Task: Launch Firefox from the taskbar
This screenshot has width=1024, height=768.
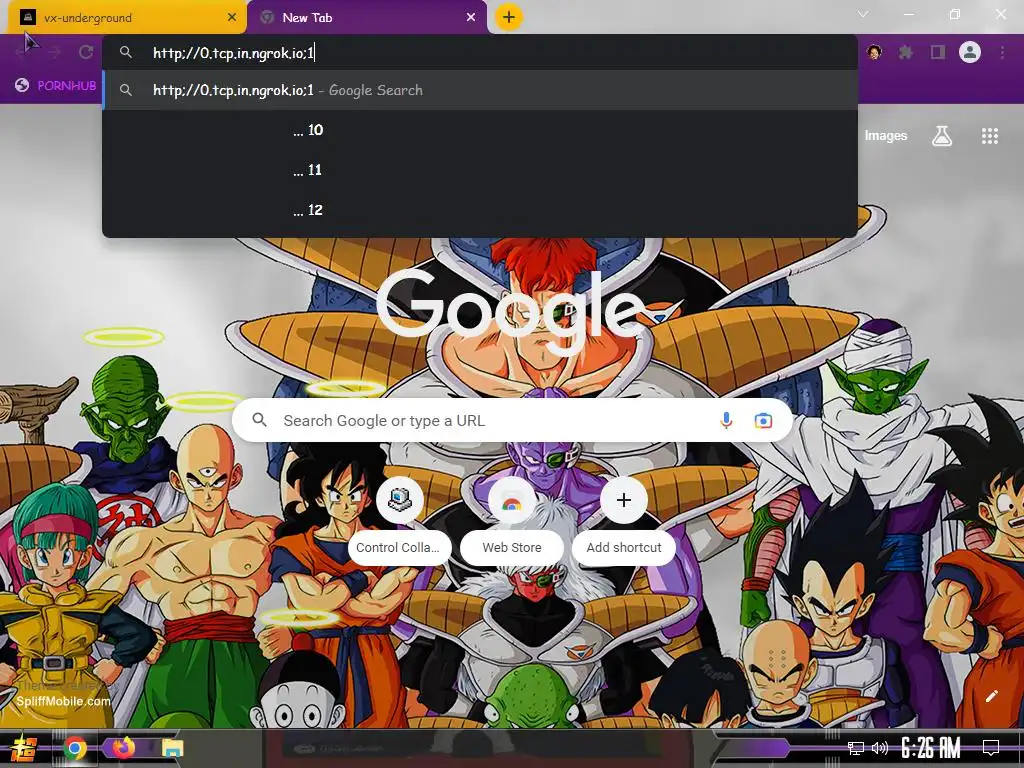Action: (x=124, y=748)
